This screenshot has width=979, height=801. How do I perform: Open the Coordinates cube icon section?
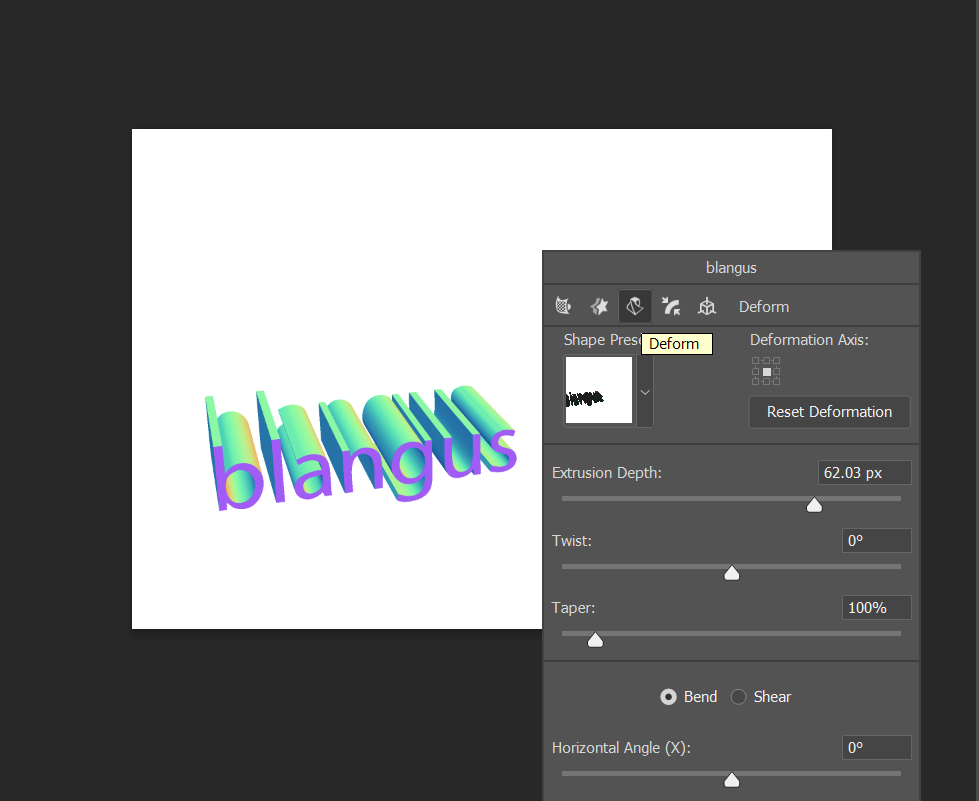[x=707, y=306]
